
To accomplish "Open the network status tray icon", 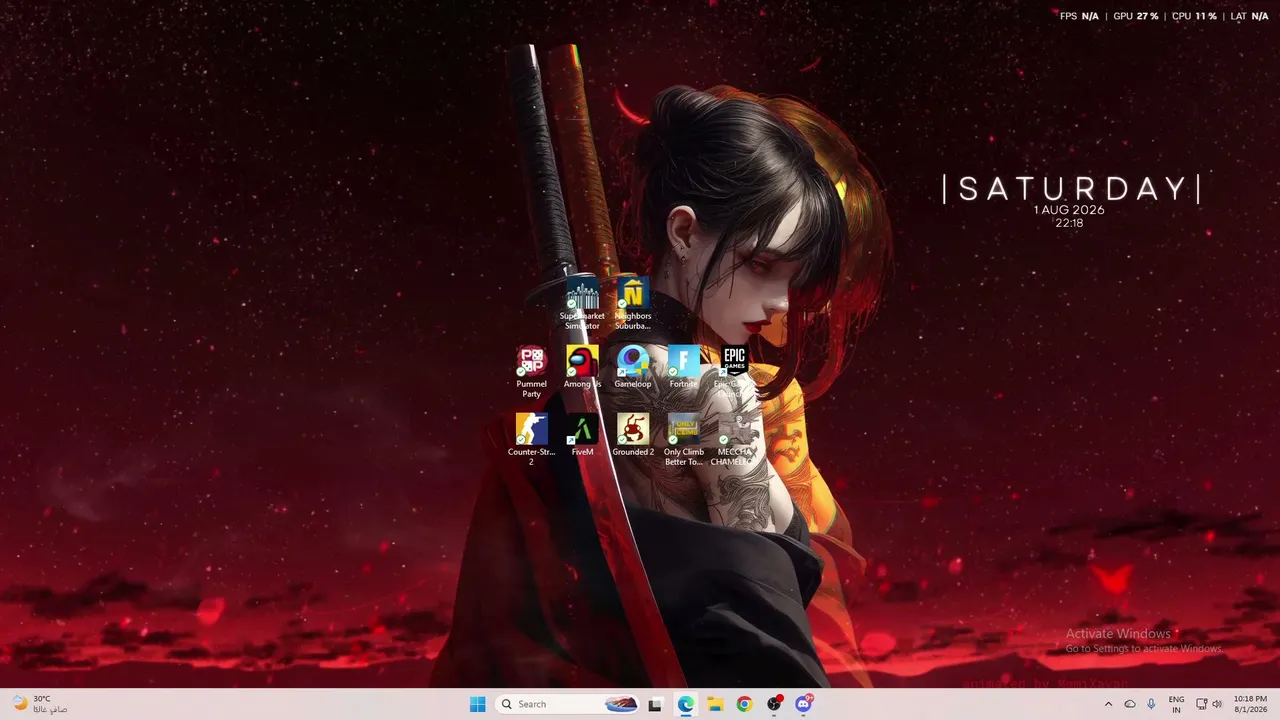I will [x=1202, y=704].
